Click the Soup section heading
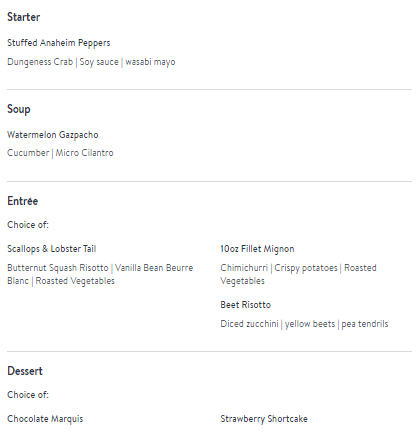The height and width of the screenshot is (447, 416). (x=19, y=109)
